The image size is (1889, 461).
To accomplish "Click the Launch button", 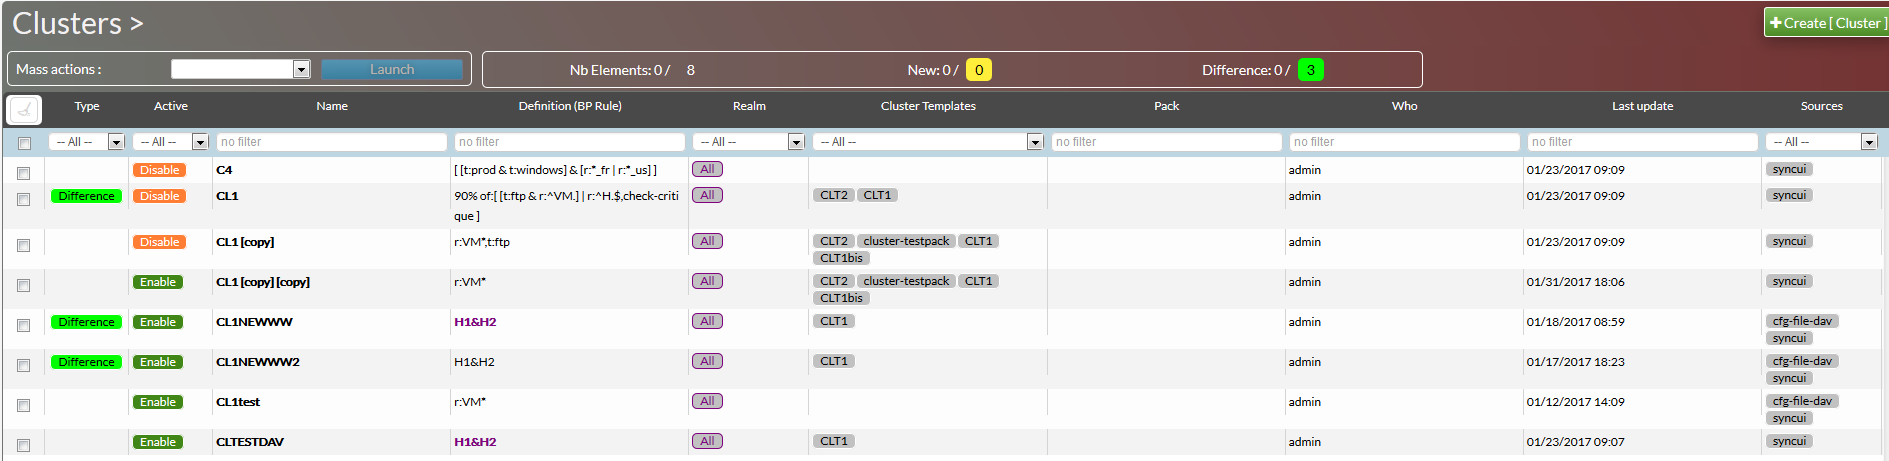I will [392, 69].
